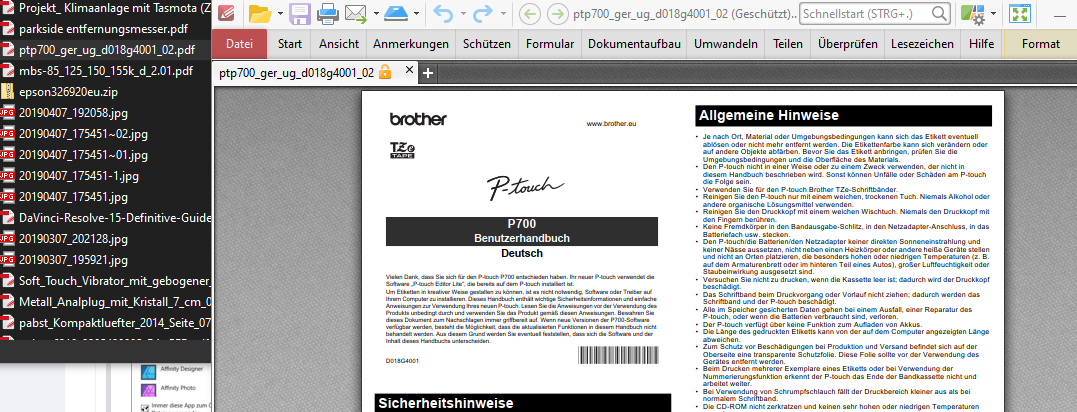
Task: Expand the Redo history dropdown
Action: 503,13
